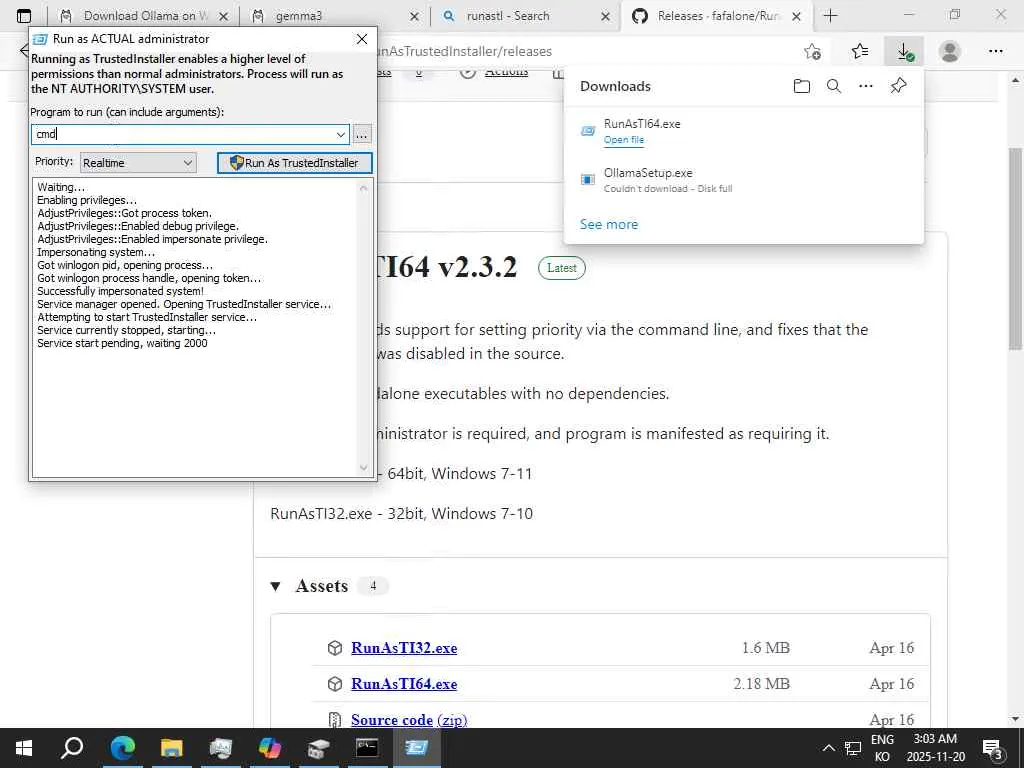Viewport: 1024px width, 768px height.
Task: Open the Windows Start menu
Action: click(x=24, y=748)
